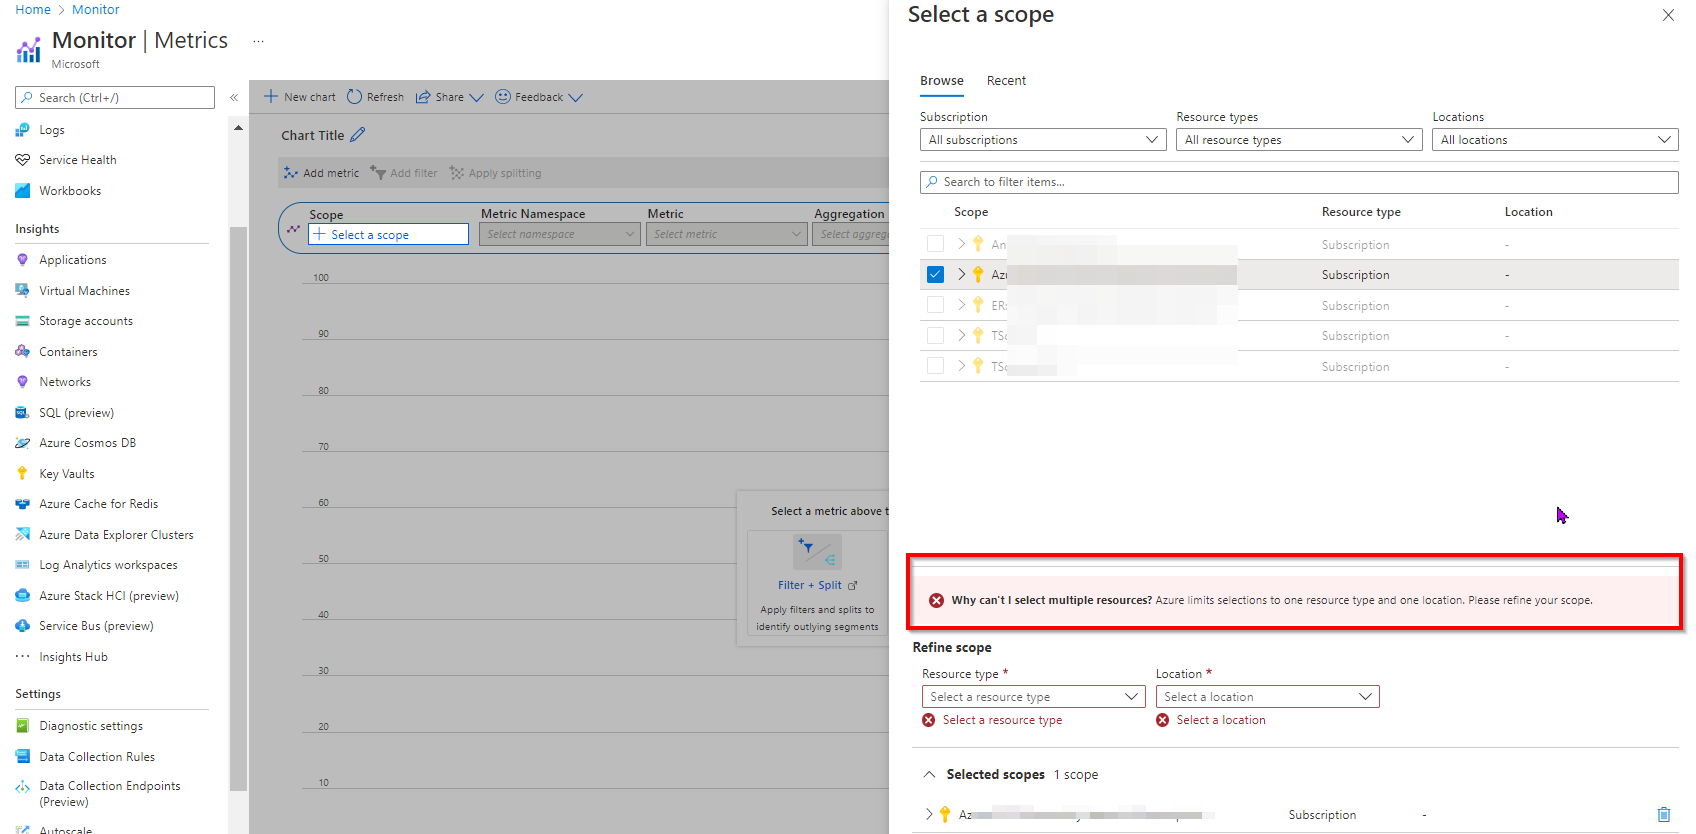Open SQL (preview) insights
Image resolution: width=1696 pixels, height=834 pixels.
pos(76,413)
